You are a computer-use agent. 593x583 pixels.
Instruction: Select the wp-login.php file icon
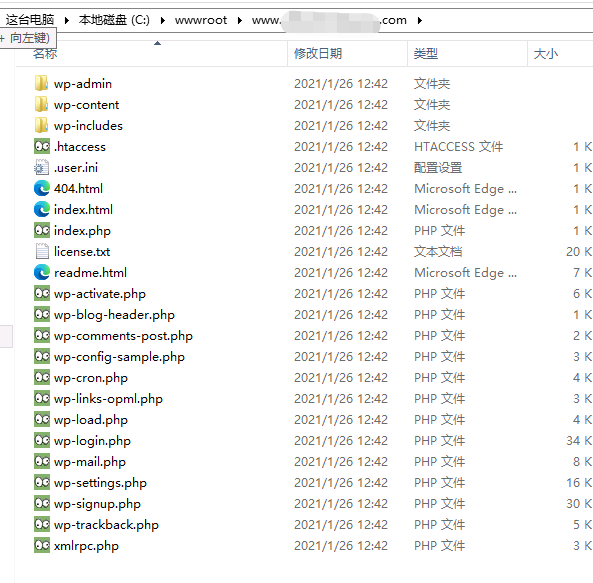click(42, 440)
